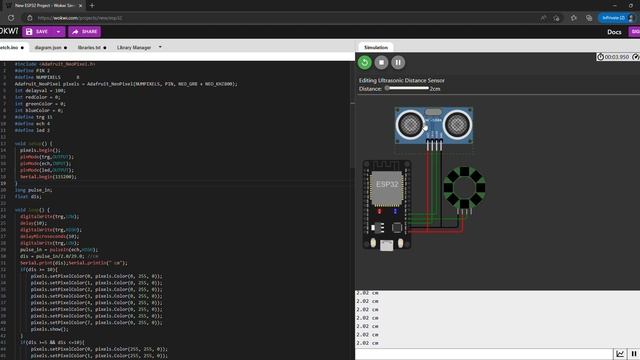Open the serial plotter graph icon
Screen dimensions: 640x360
click(620, 354)
